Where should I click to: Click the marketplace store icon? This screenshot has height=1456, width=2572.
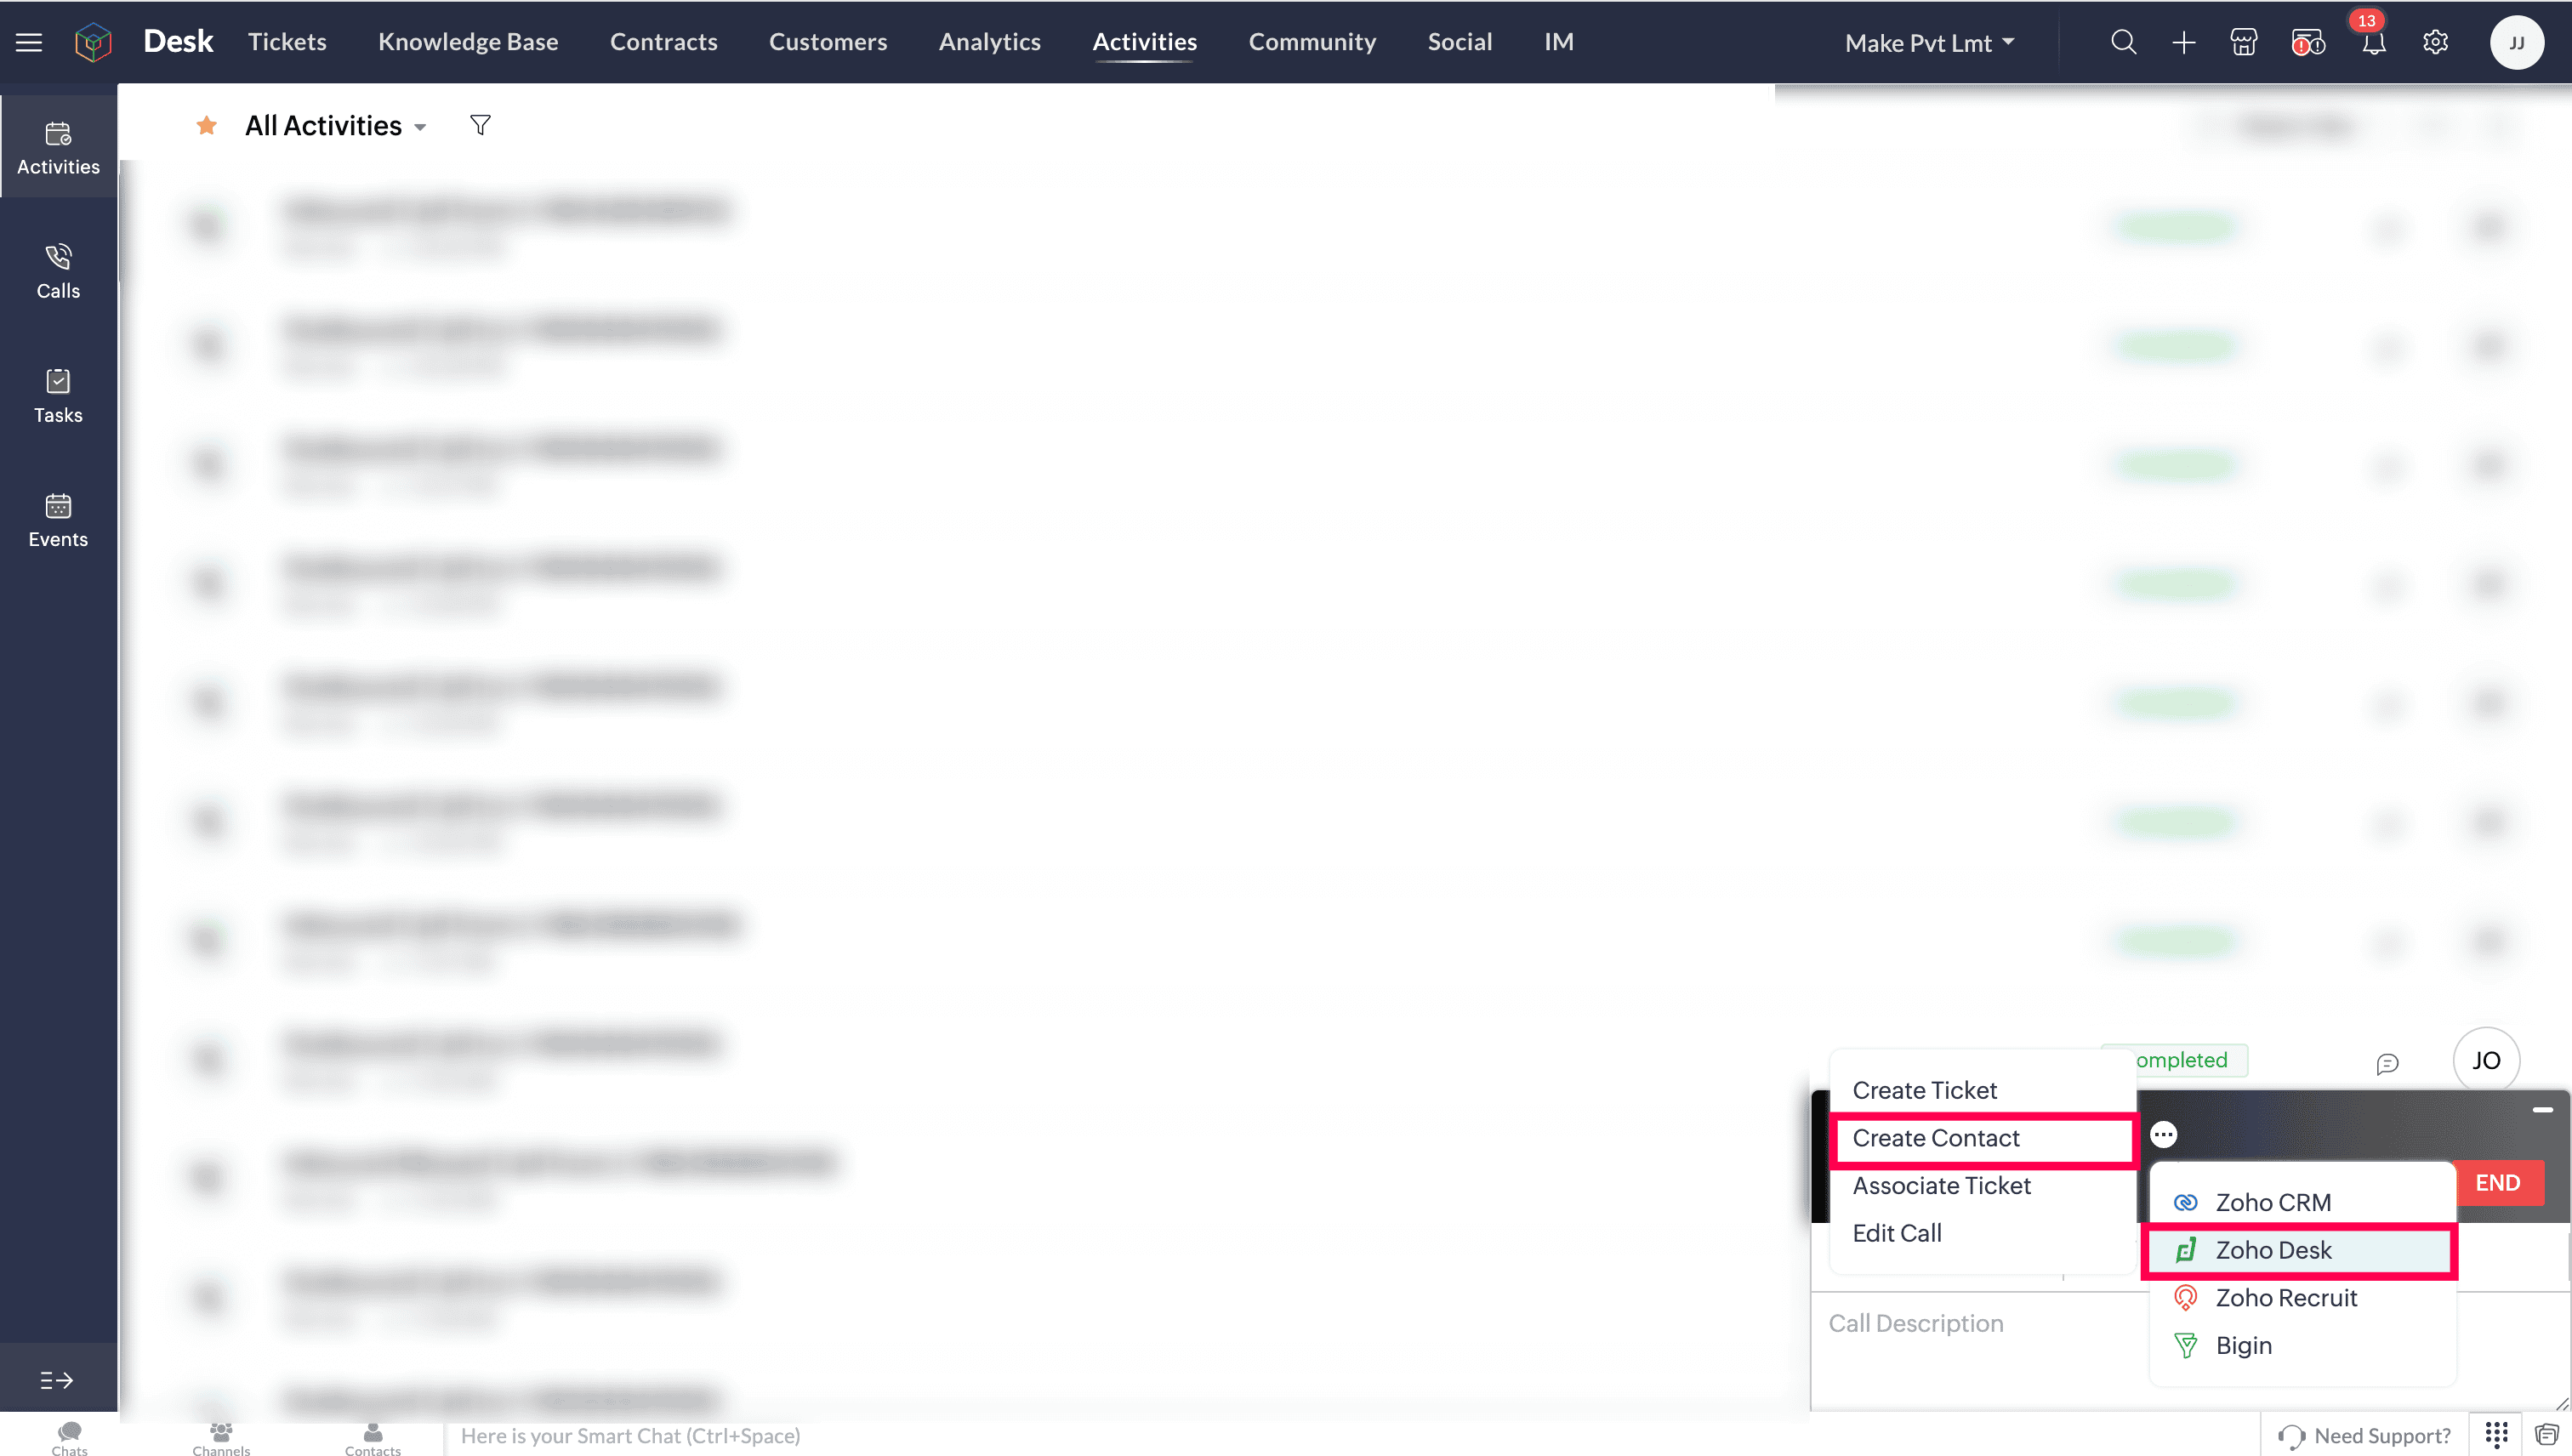(x=2243, y=42)
